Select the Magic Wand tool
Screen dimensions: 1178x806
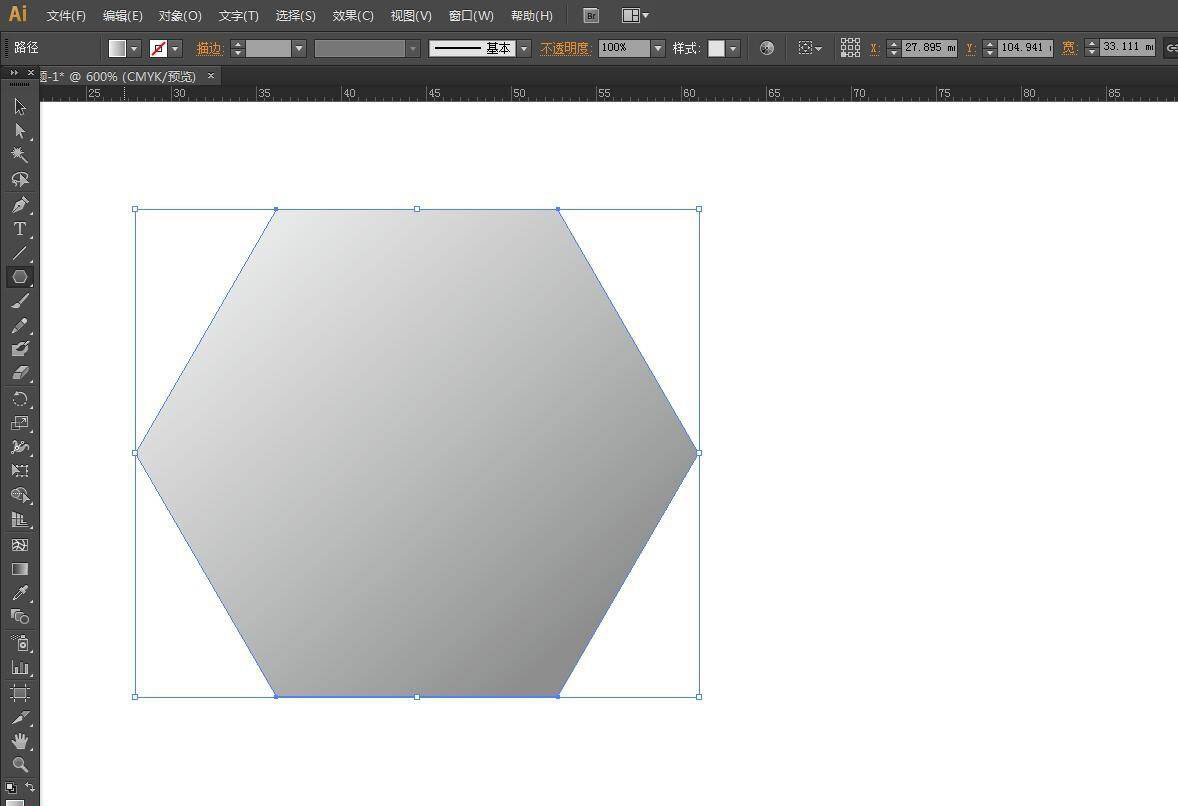click(18, 155)
